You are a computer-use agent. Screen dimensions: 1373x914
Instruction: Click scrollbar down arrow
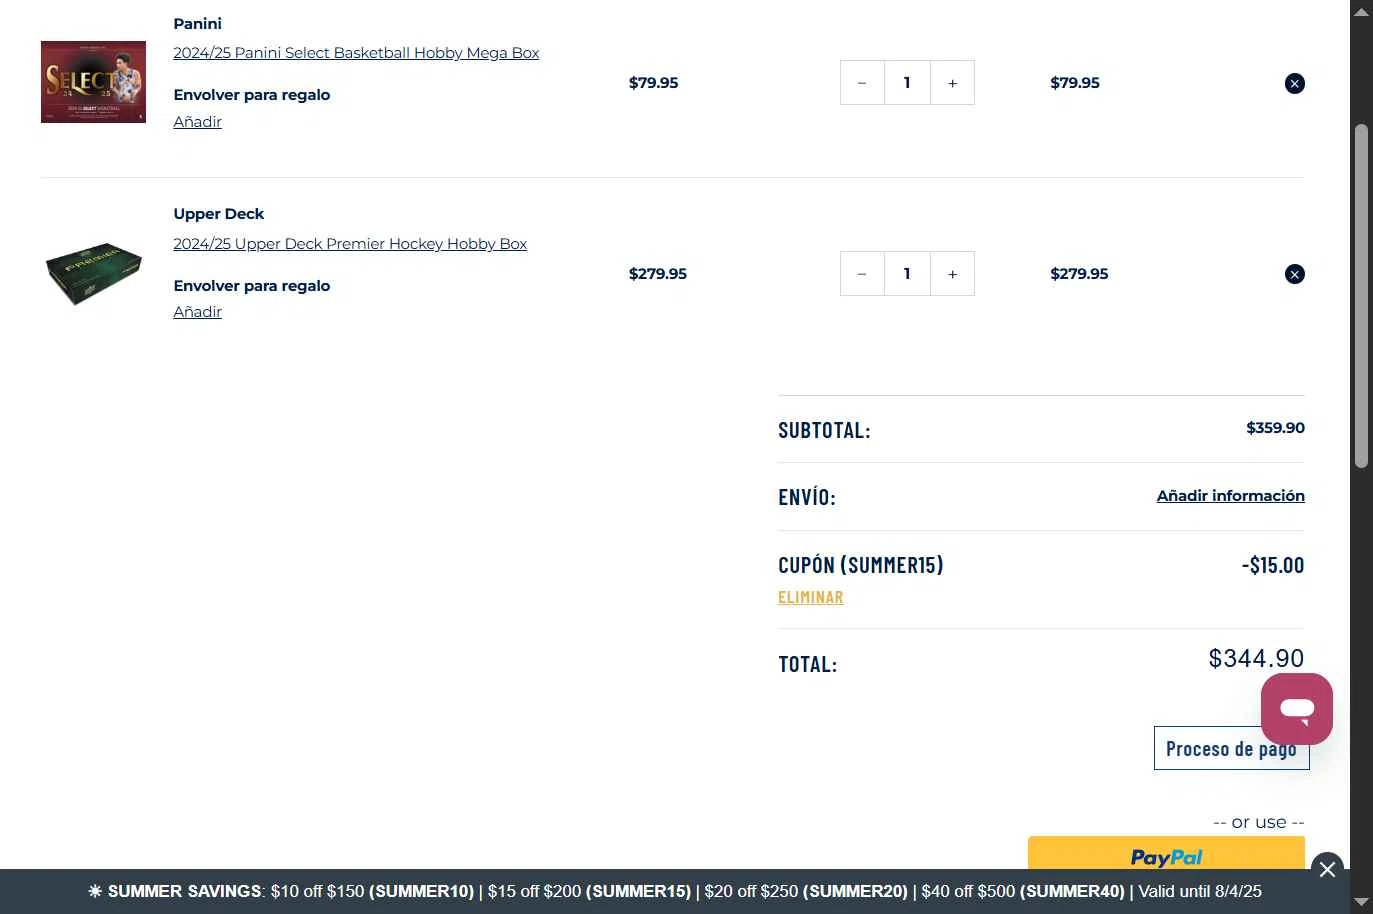[1361, 902]
